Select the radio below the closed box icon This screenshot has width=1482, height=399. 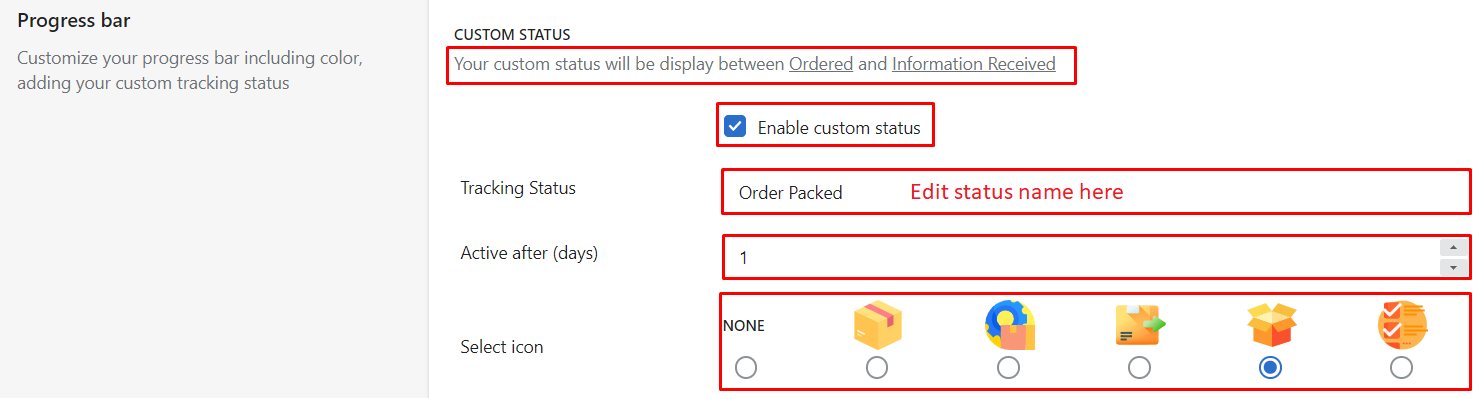(x=877, y=368)
